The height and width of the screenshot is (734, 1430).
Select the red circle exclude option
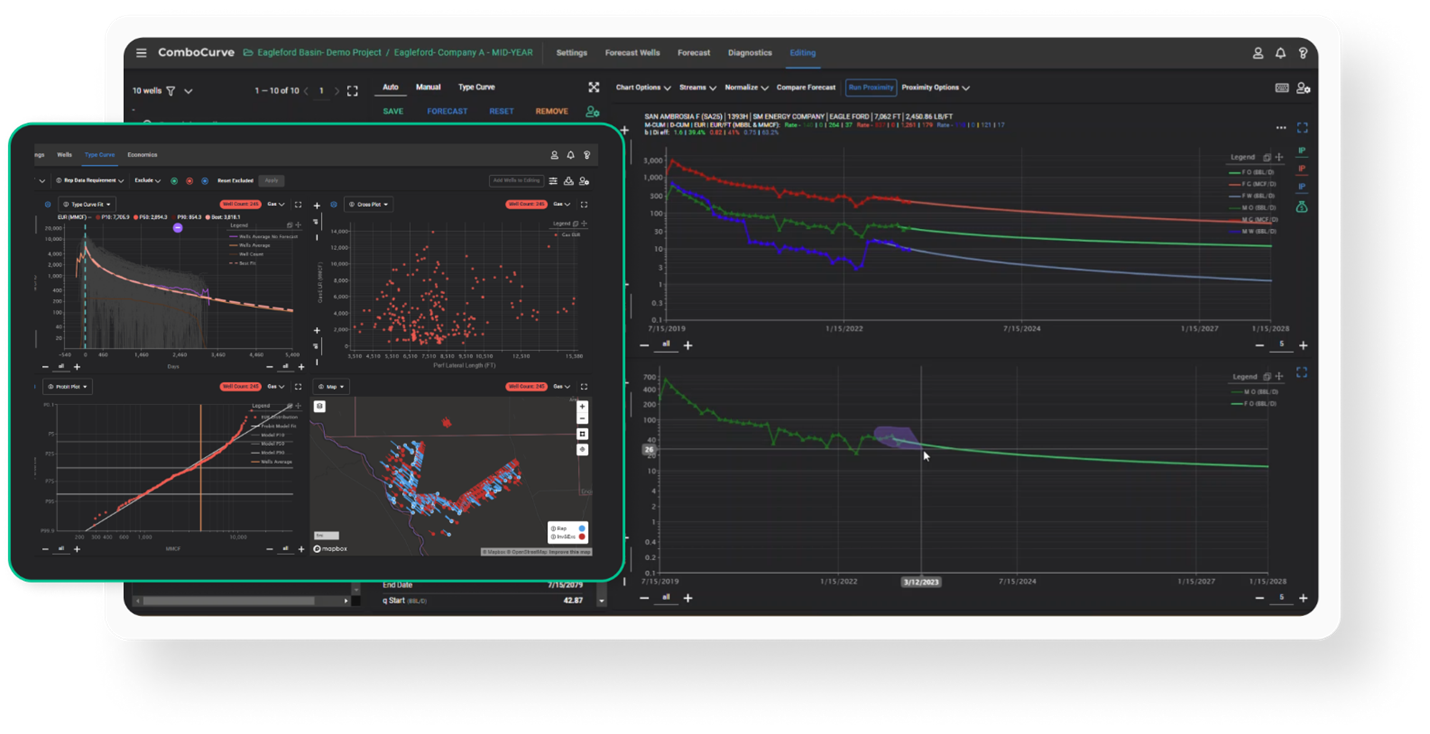point(189,181)
